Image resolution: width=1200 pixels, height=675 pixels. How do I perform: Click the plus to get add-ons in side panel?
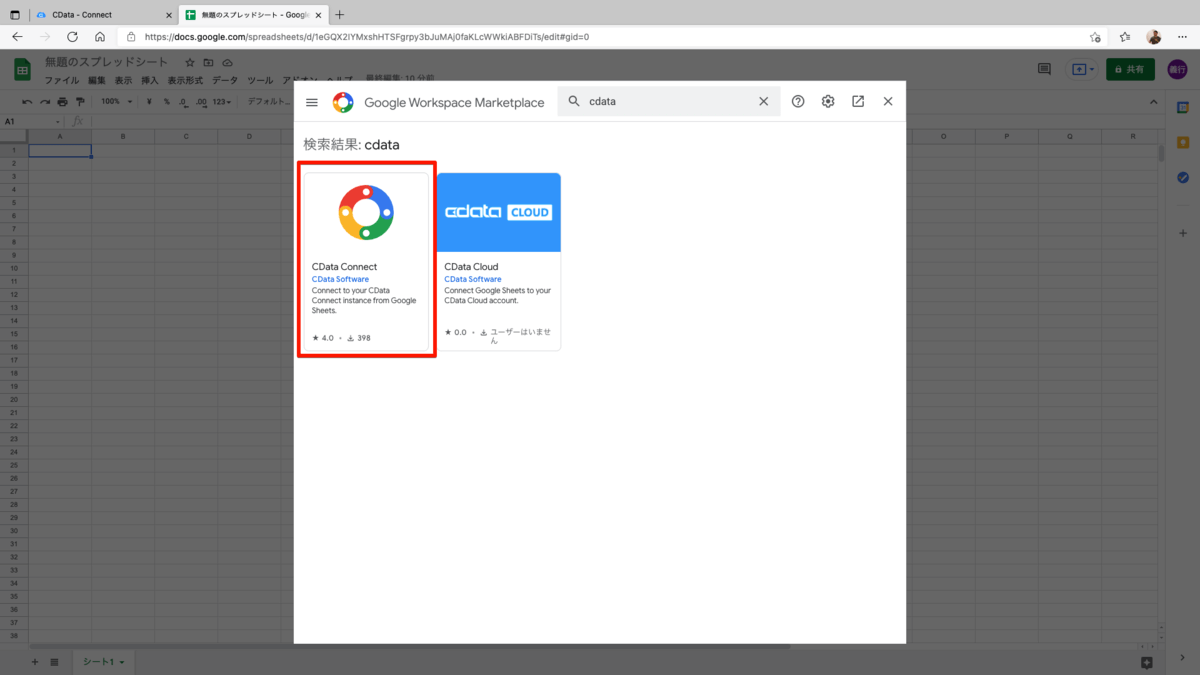[x=1182, y=233]
